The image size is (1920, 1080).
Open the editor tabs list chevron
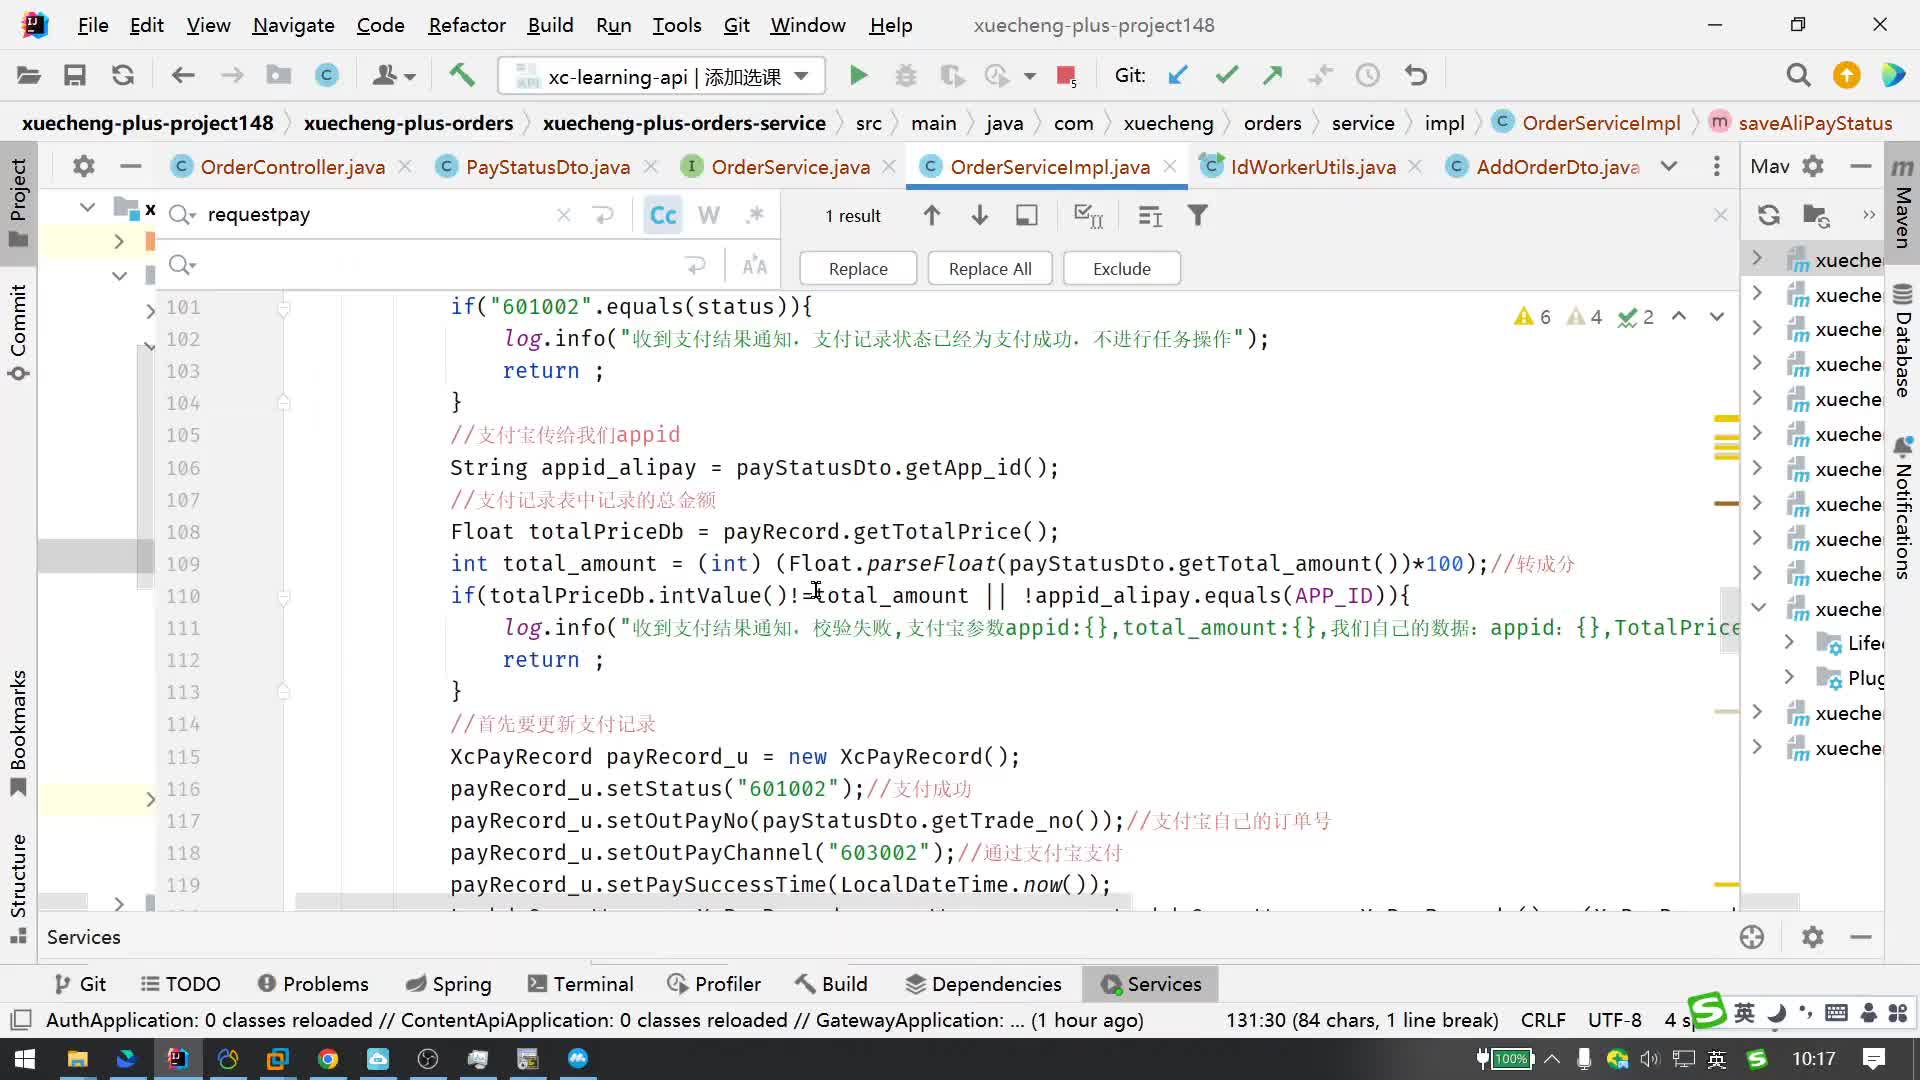[1669, 166]
